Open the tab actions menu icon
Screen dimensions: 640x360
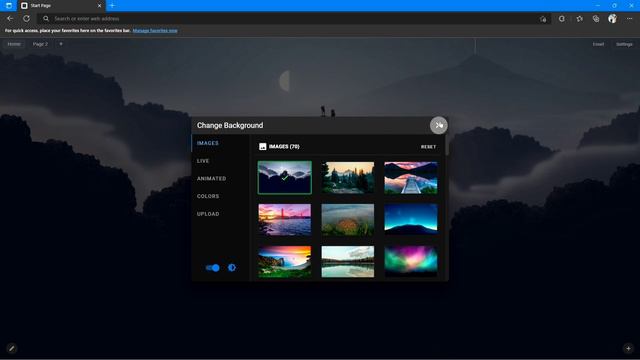[9, 6]
